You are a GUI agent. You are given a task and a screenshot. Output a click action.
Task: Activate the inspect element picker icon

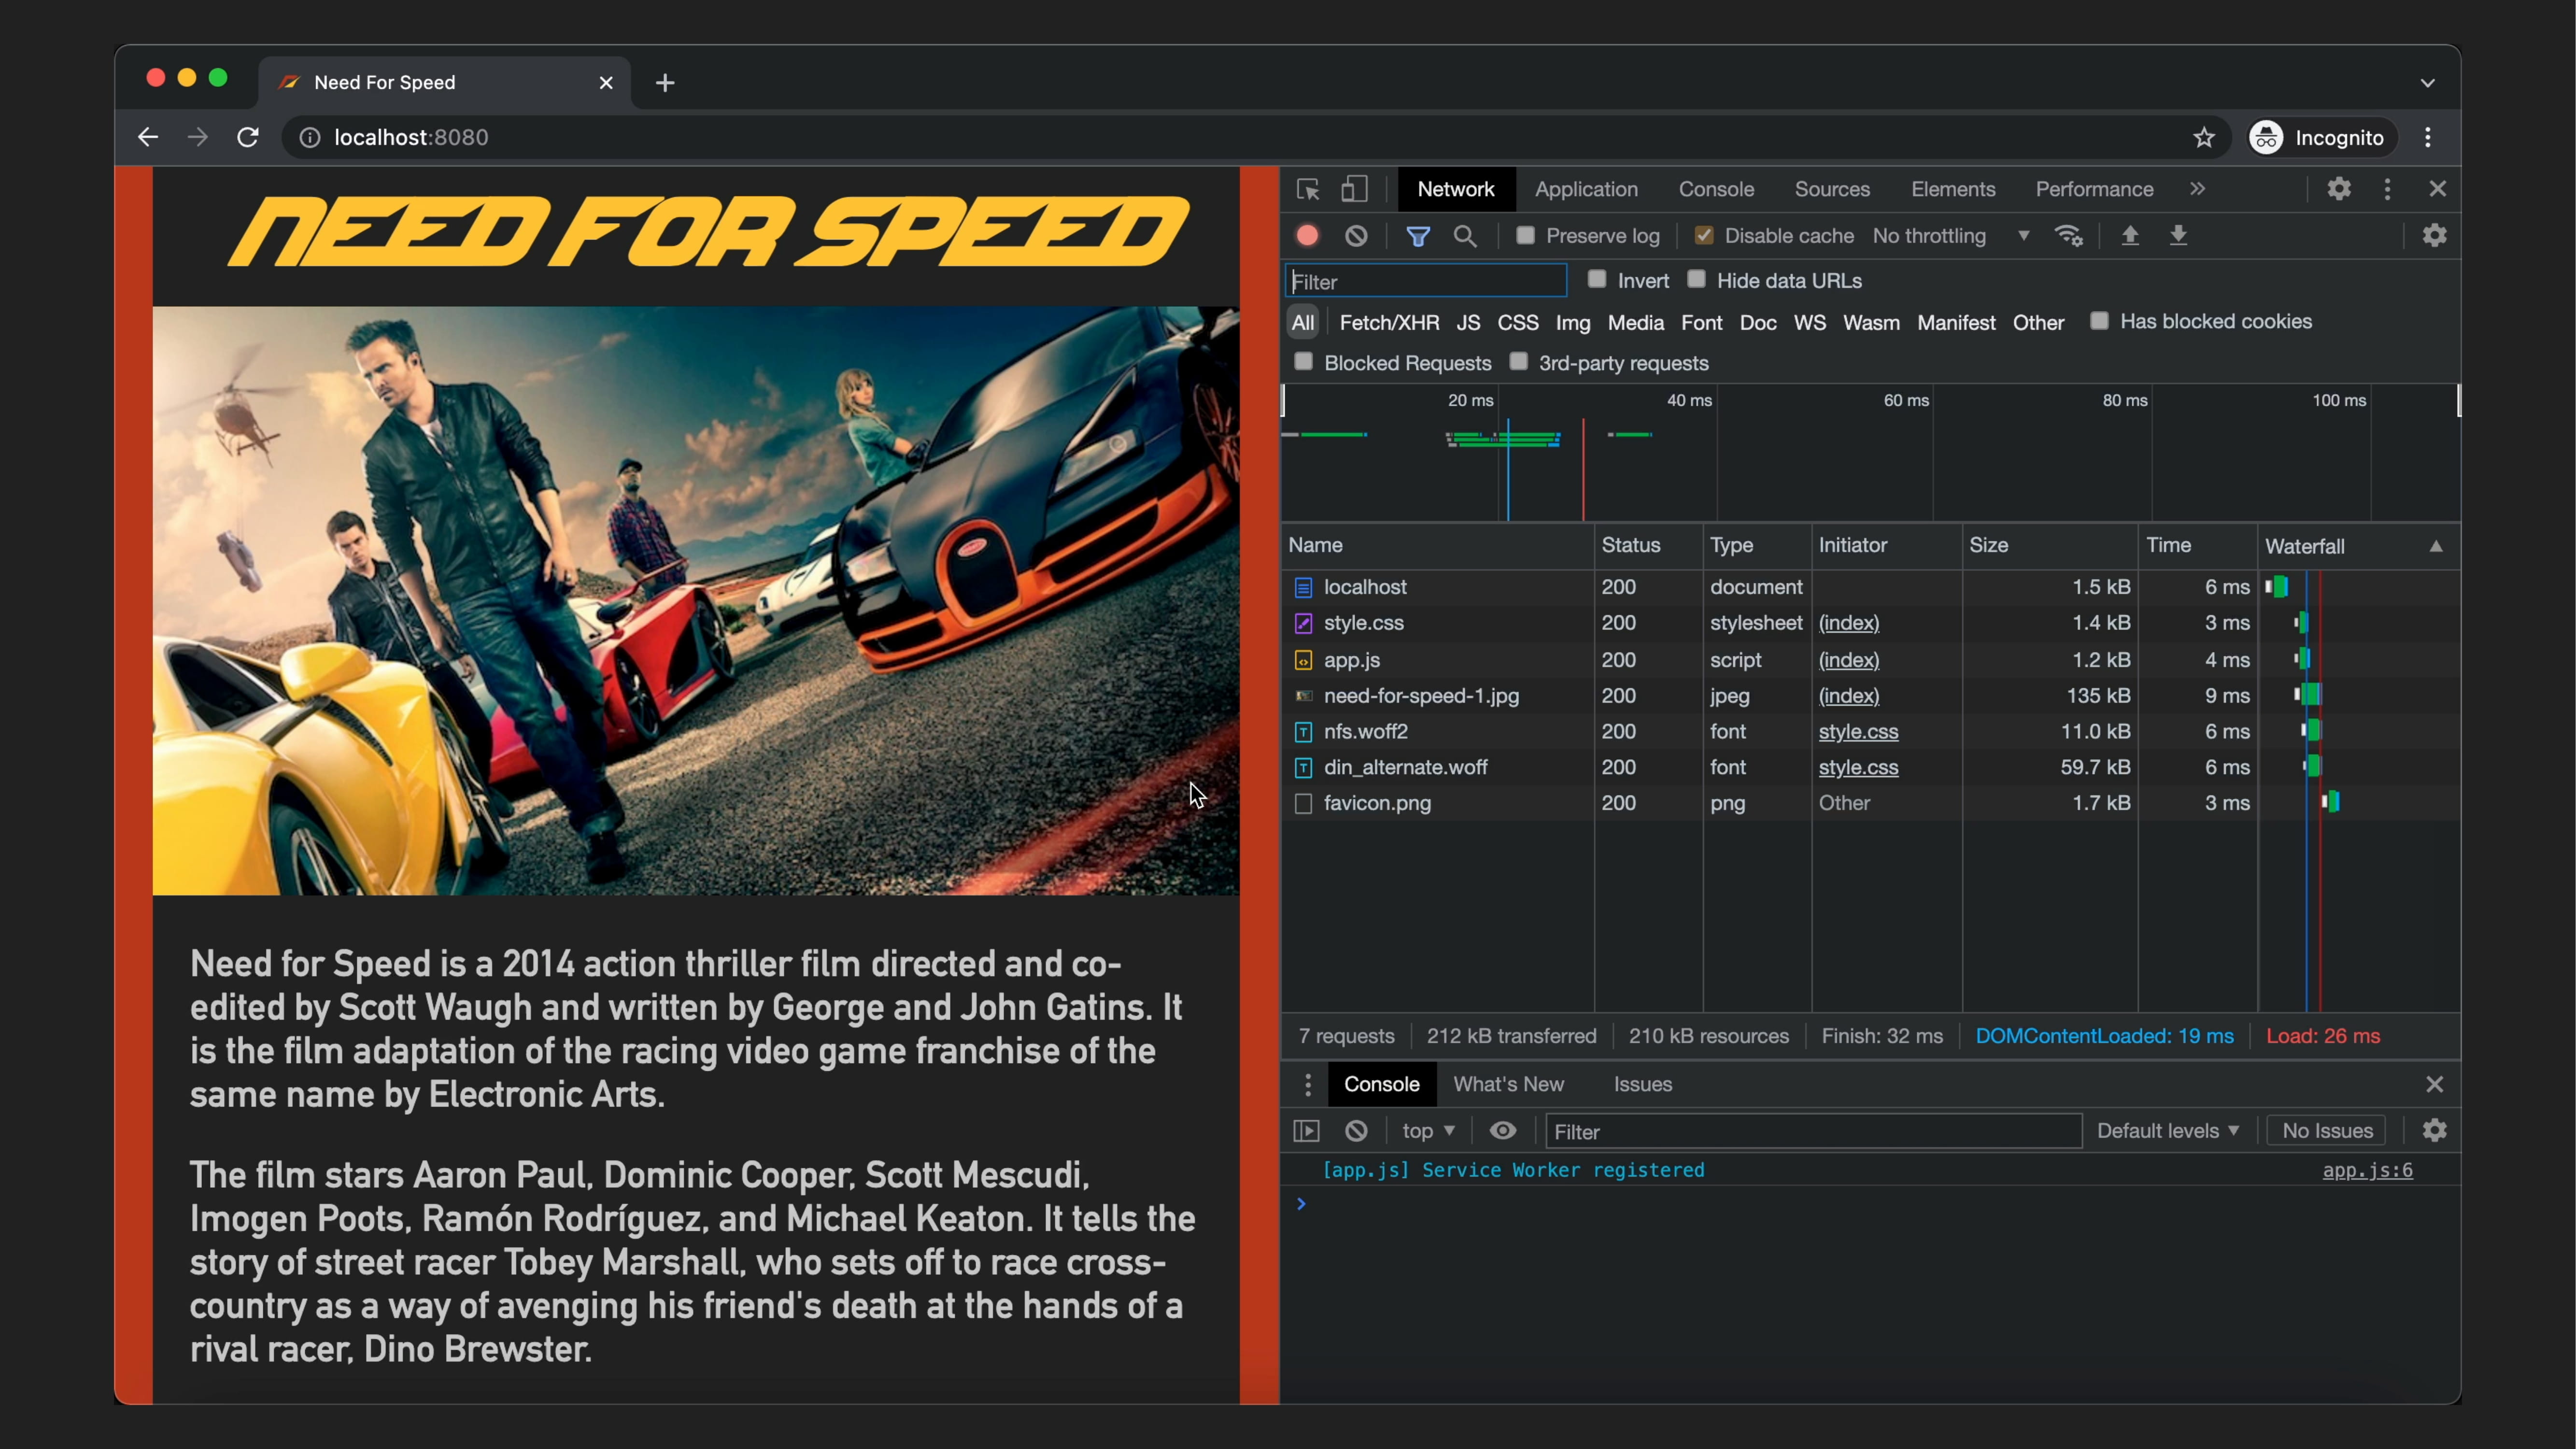[x=1308, y=189]
